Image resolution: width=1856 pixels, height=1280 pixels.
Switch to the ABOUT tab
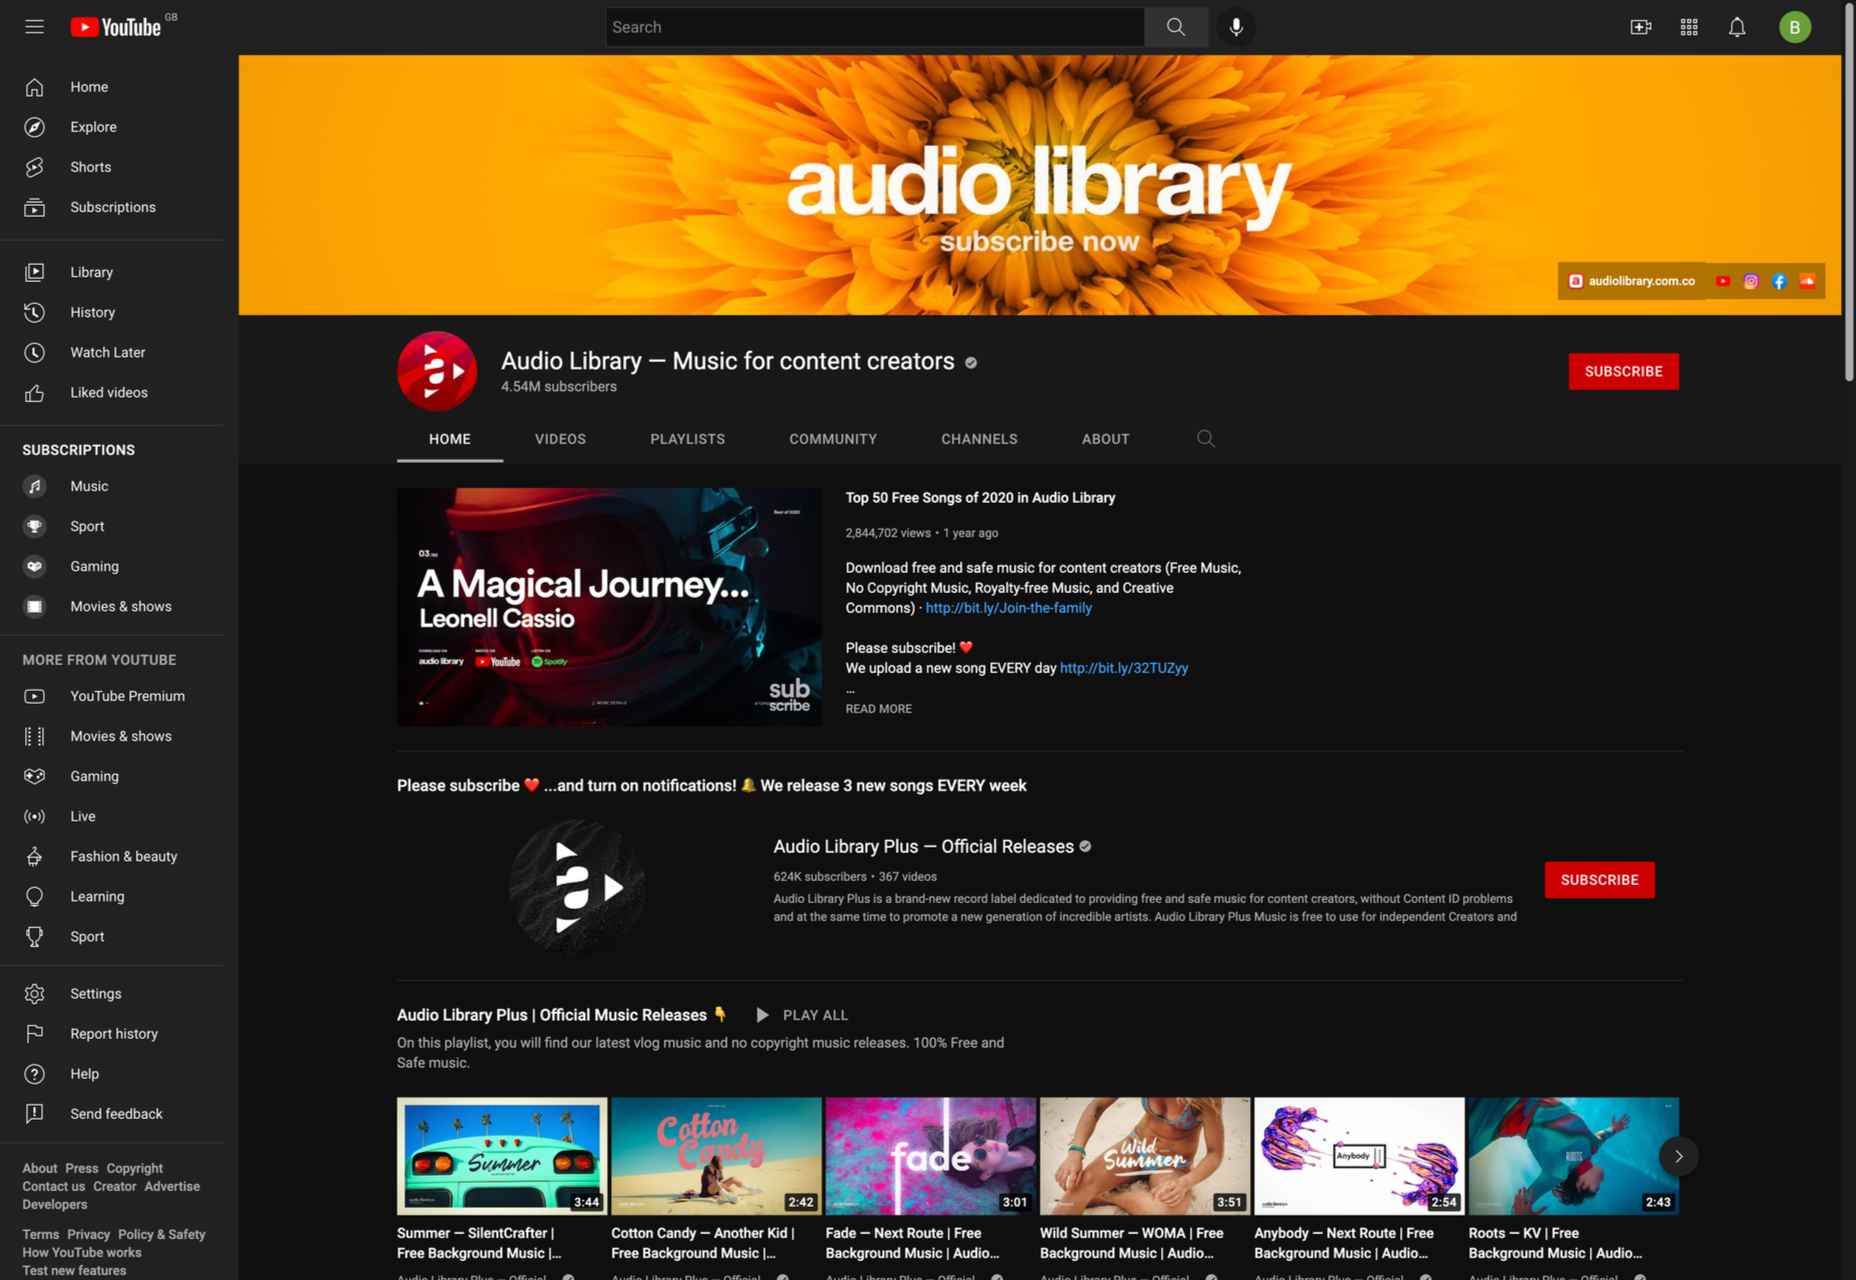tap(1105, 439)
